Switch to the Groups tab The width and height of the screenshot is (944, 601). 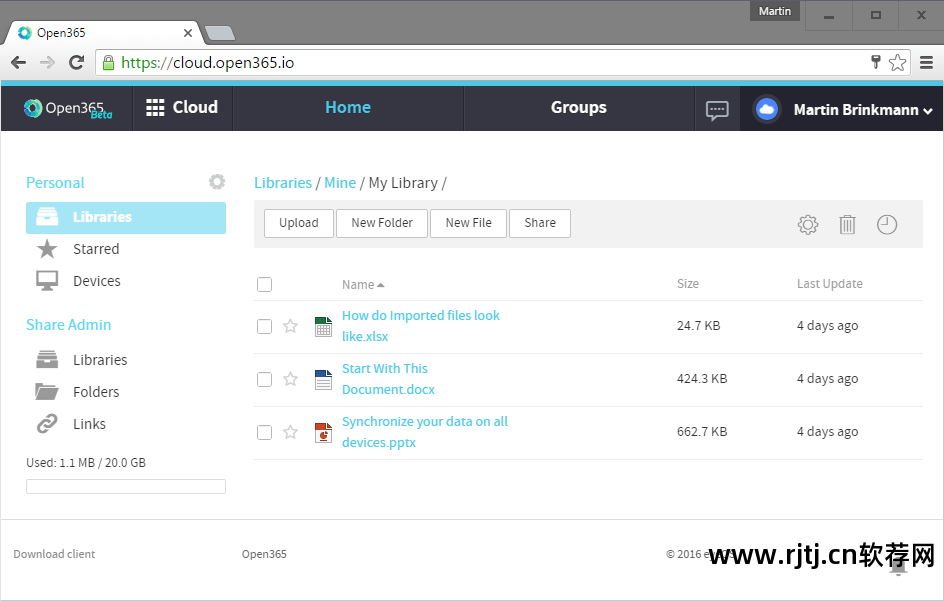tap(579, 108)
